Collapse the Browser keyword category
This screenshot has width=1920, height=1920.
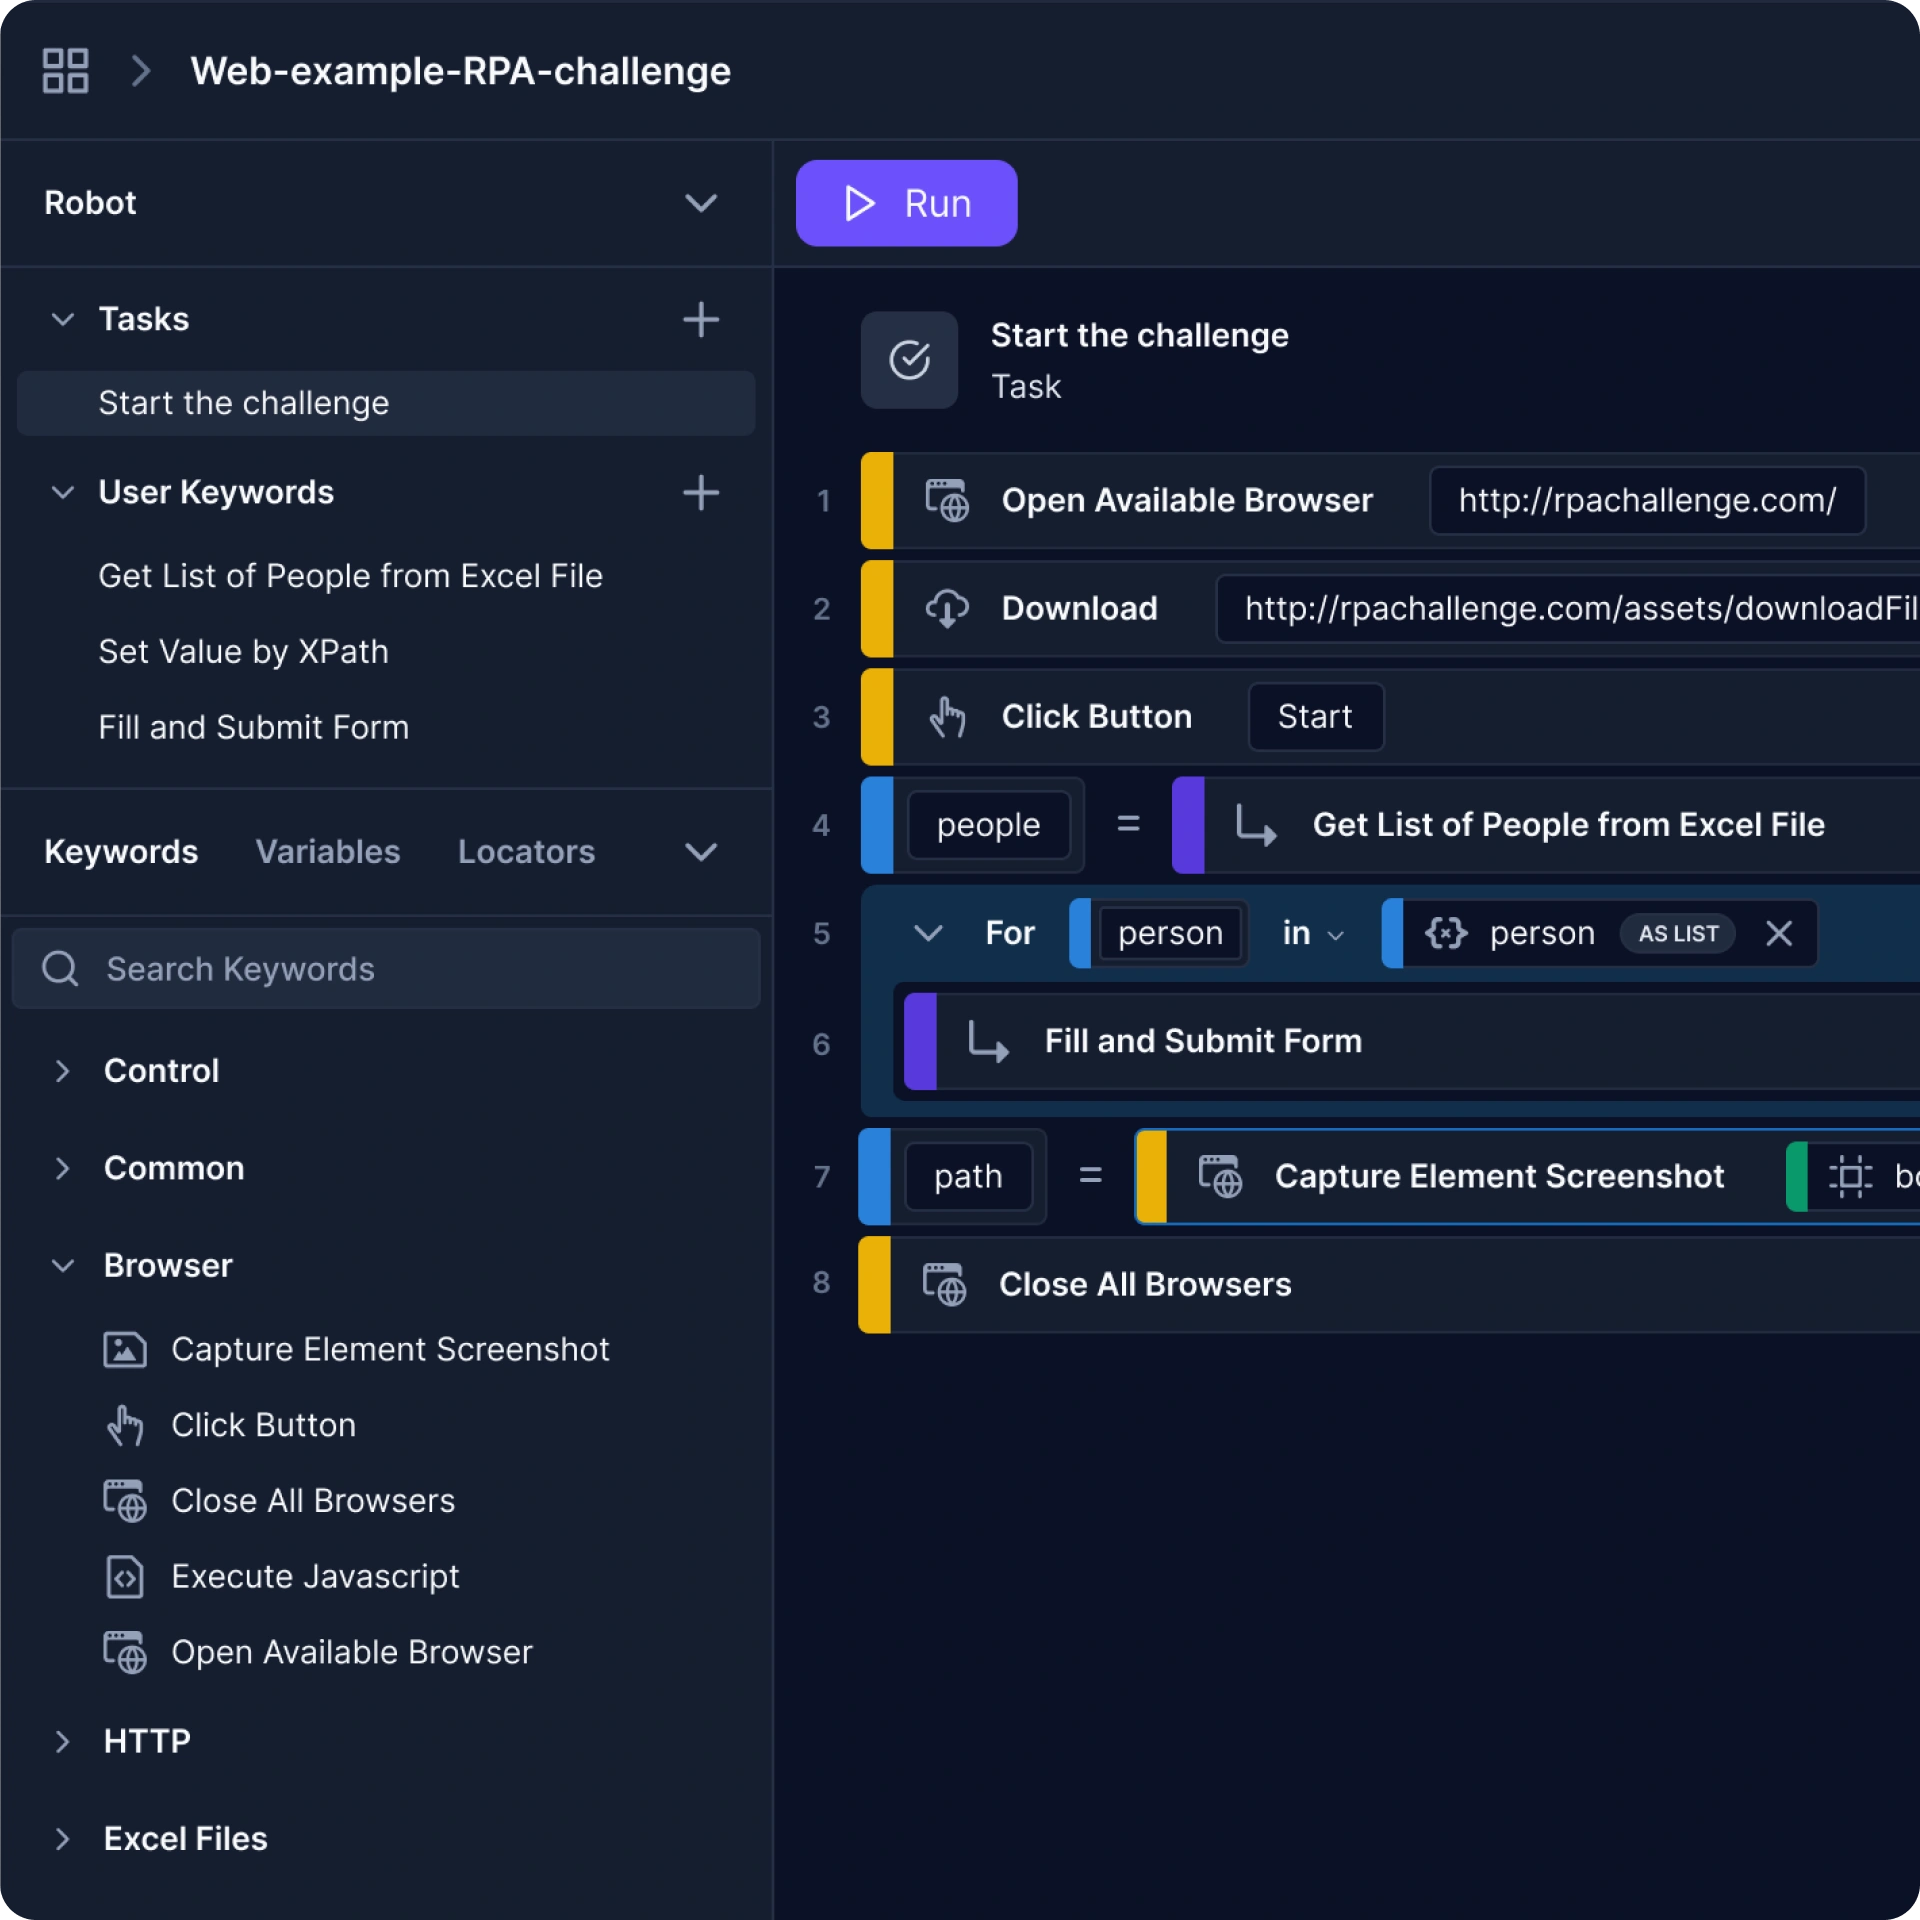coord(62,1266)
